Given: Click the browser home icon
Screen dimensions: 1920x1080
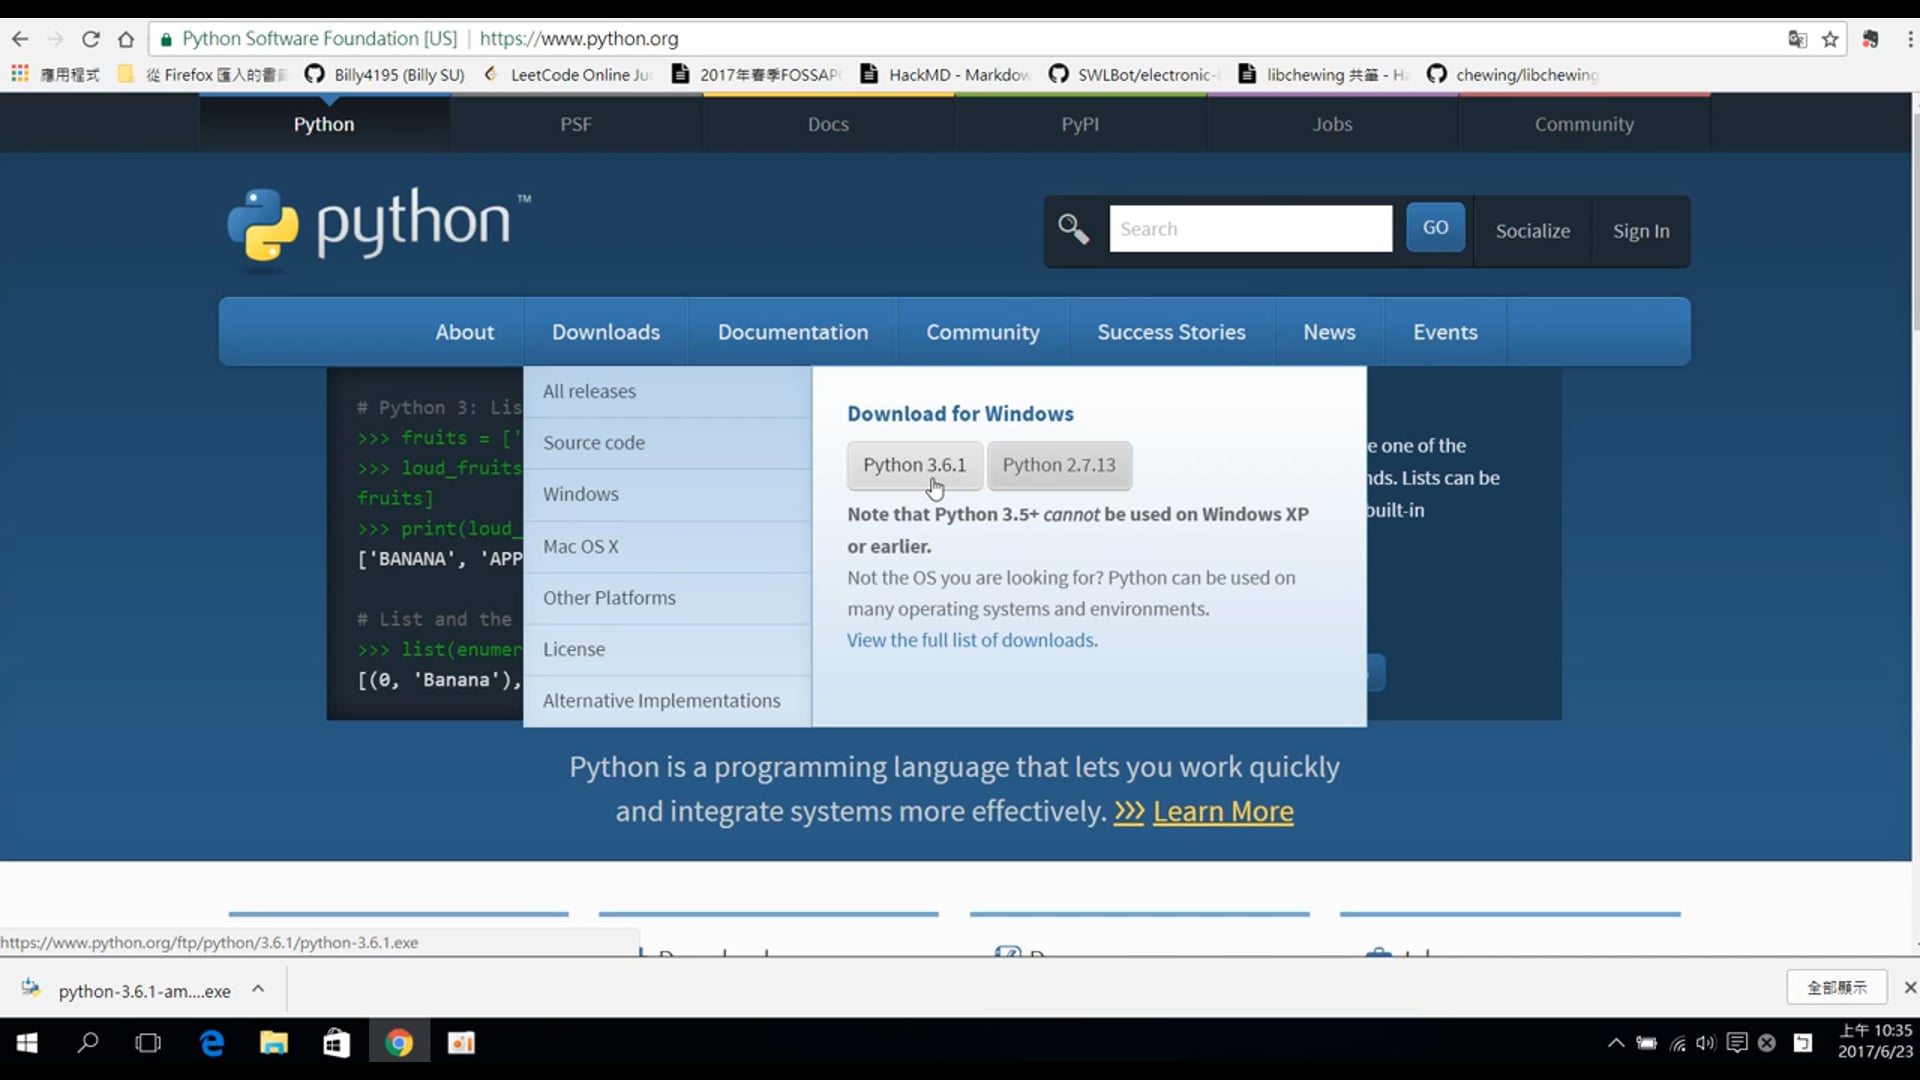Looking at the screenshot, I should click(126, 39).
